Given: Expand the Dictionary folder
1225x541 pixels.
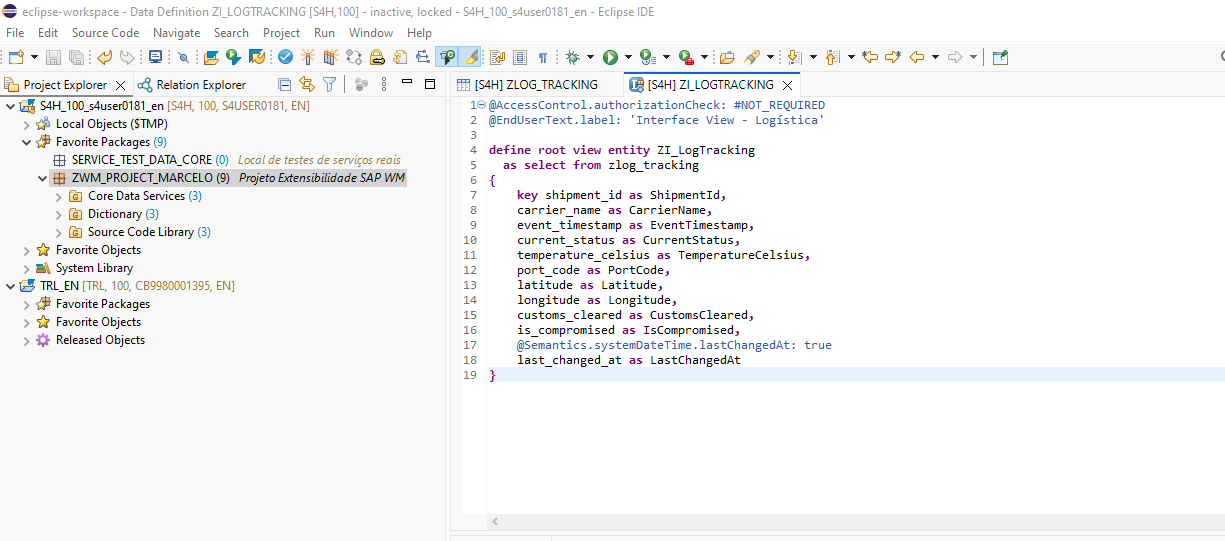Looking at the screenshot, I should pos(59,214).
